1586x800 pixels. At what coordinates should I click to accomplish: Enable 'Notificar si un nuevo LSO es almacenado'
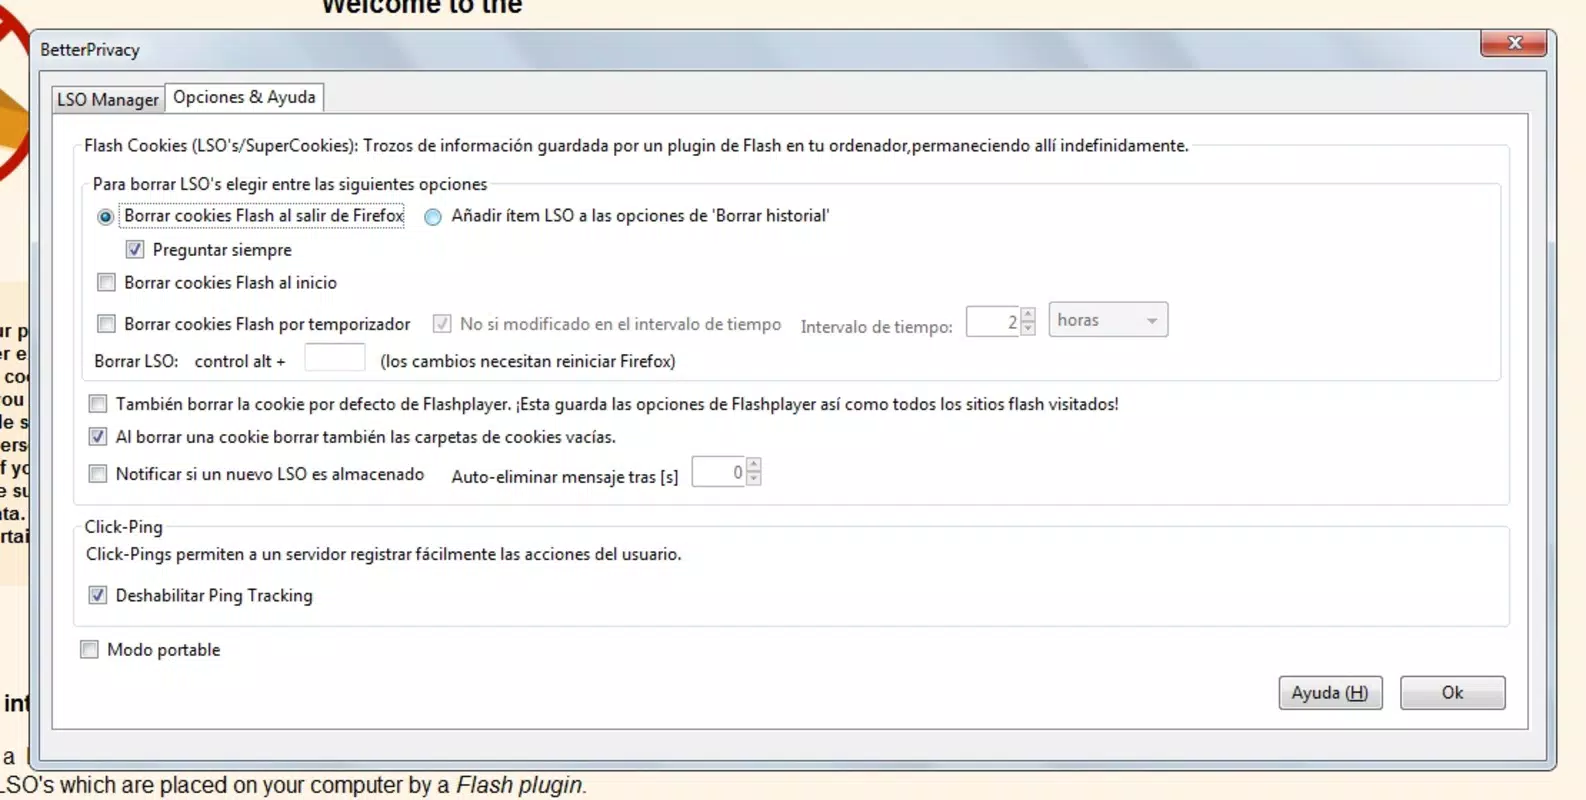click(x=98, y=474)
